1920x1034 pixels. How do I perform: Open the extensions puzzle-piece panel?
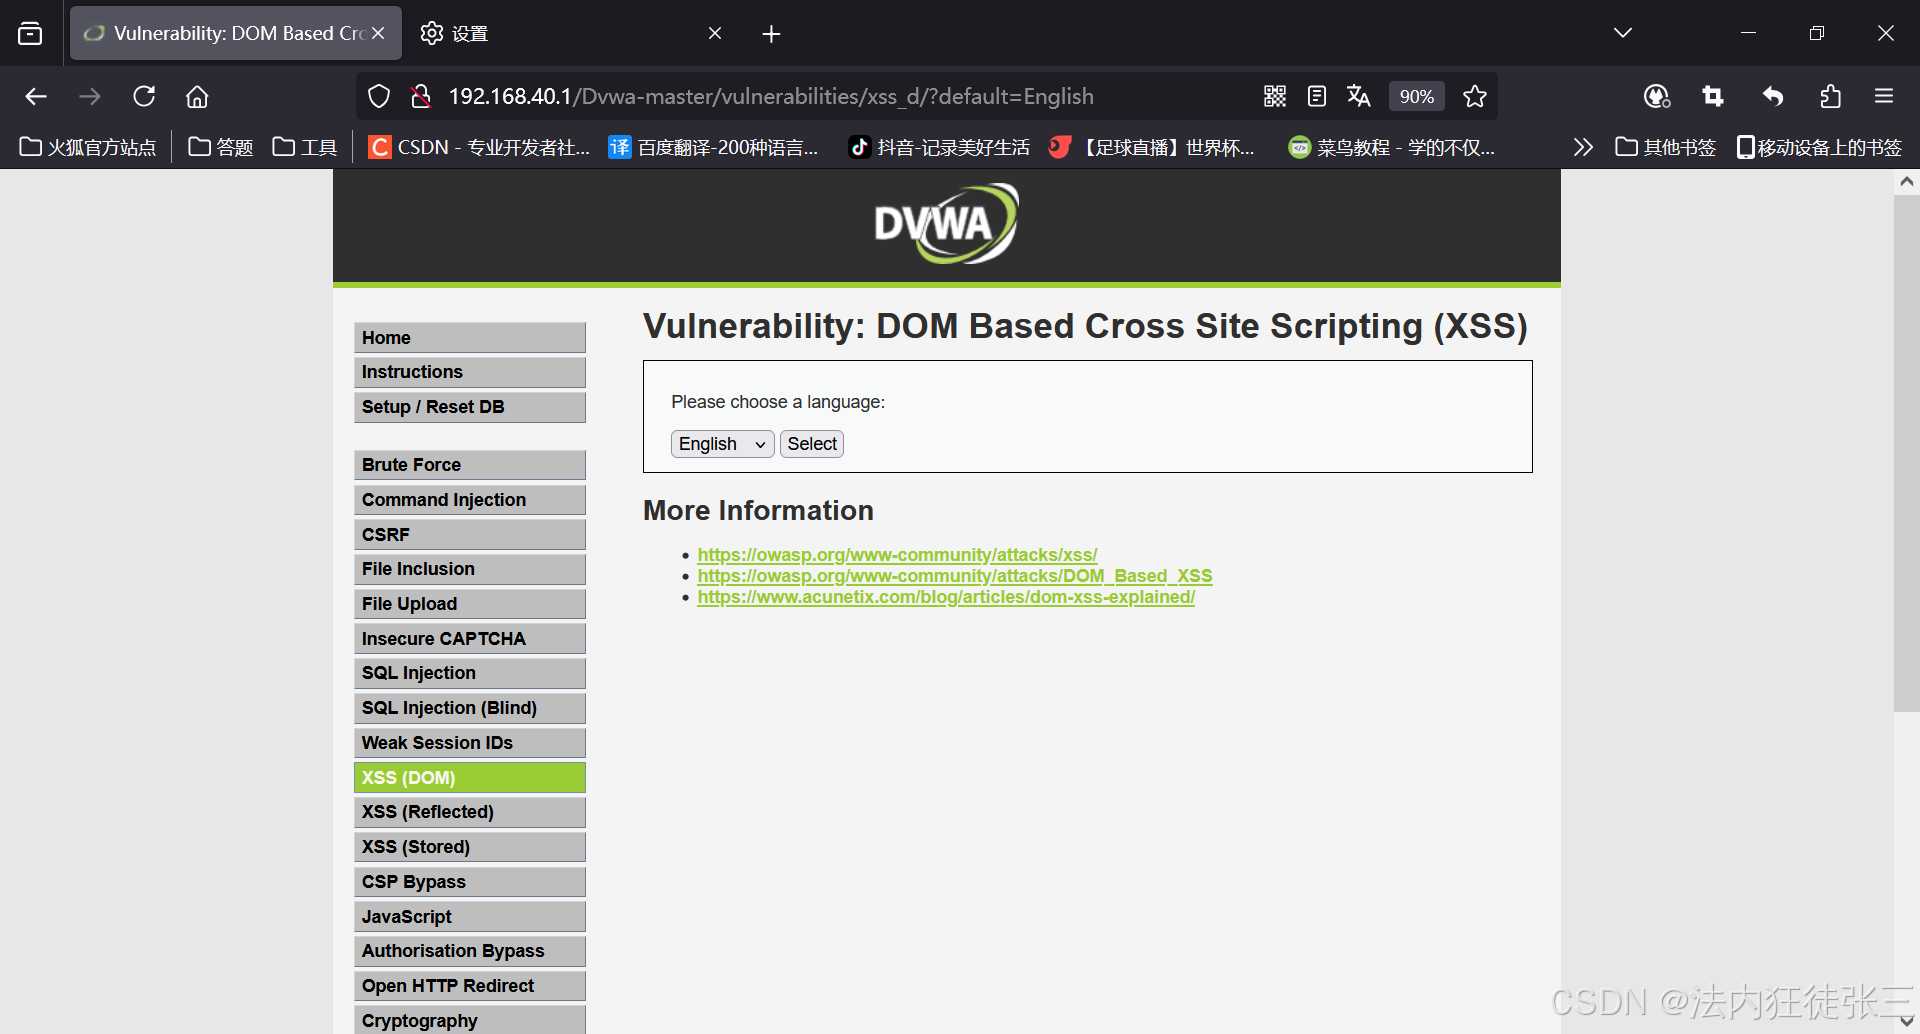point(1830,96)
